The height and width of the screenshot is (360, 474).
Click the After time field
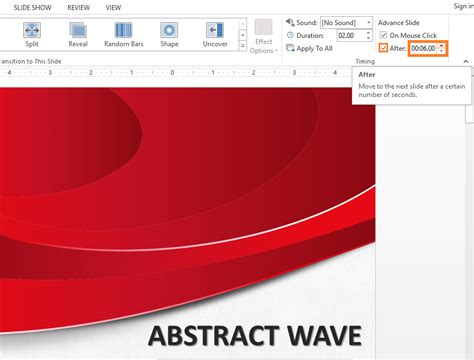(423, 48)
